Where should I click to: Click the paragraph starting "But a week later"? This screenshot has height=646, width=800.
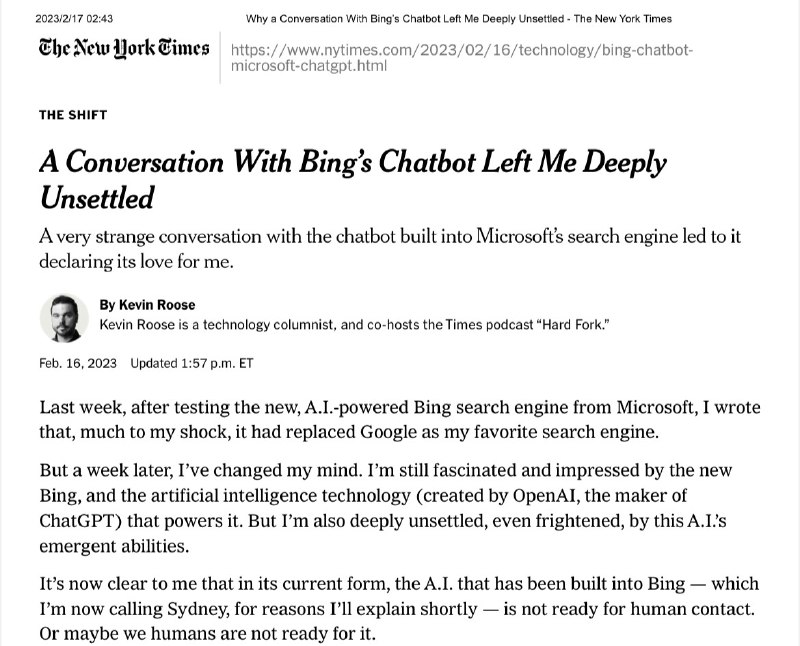coord(386,508)
